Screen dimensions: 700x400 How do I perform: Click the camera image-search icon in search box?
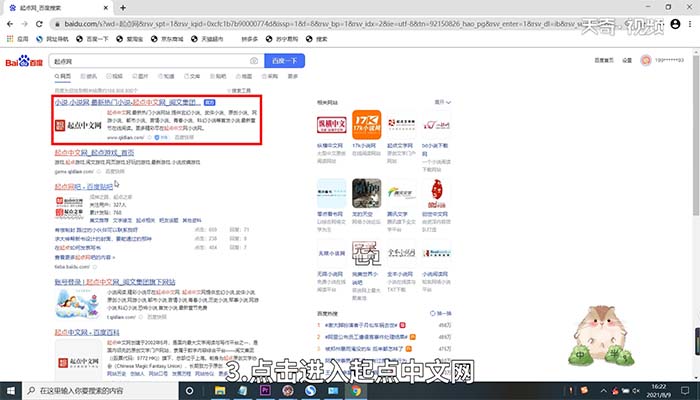pyautogui.click(x=255, y=62)
